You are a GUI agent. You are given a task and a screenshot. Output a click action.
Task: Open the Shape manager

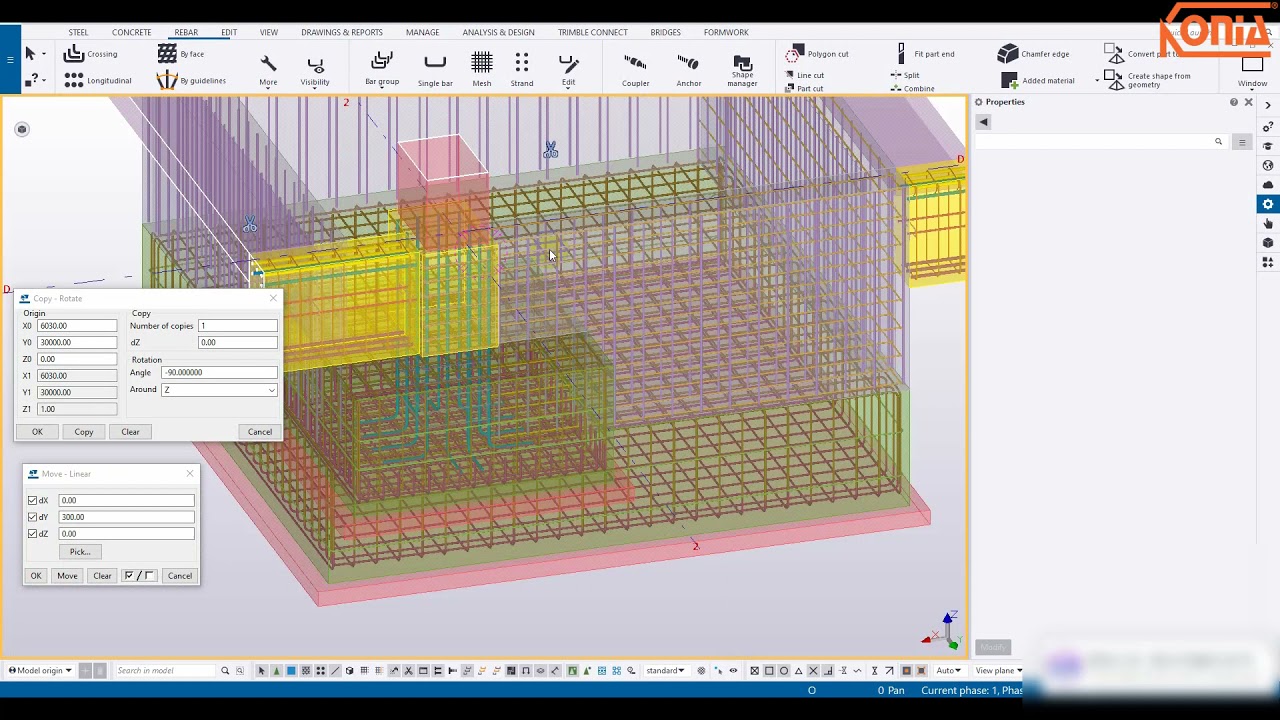742,71
